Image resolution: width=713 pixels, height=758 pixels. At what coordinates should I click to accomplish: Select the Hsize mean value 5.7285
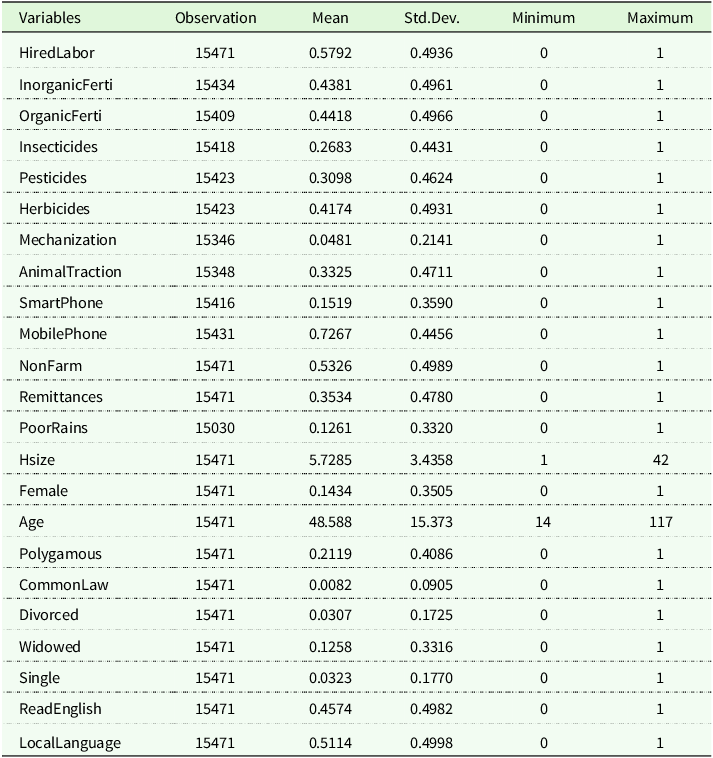[330, 459]
